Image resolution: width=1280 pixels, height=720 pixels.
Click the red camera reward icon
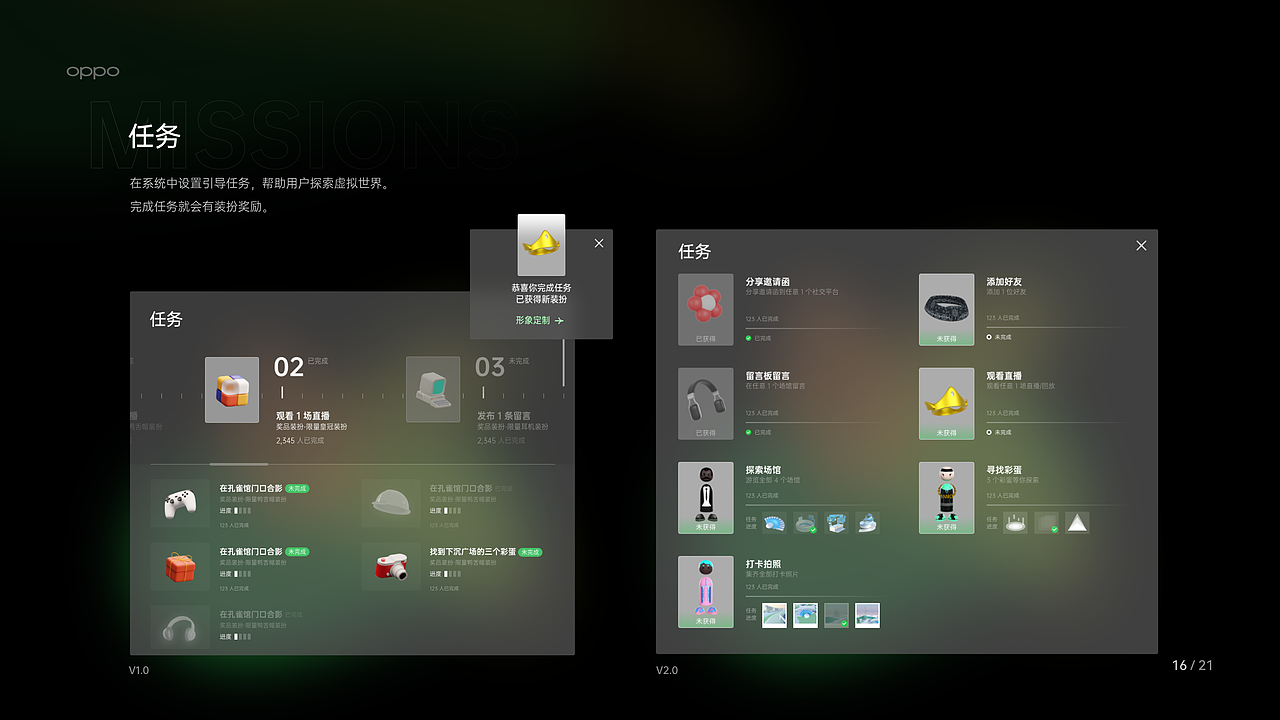tap(391, 566)
